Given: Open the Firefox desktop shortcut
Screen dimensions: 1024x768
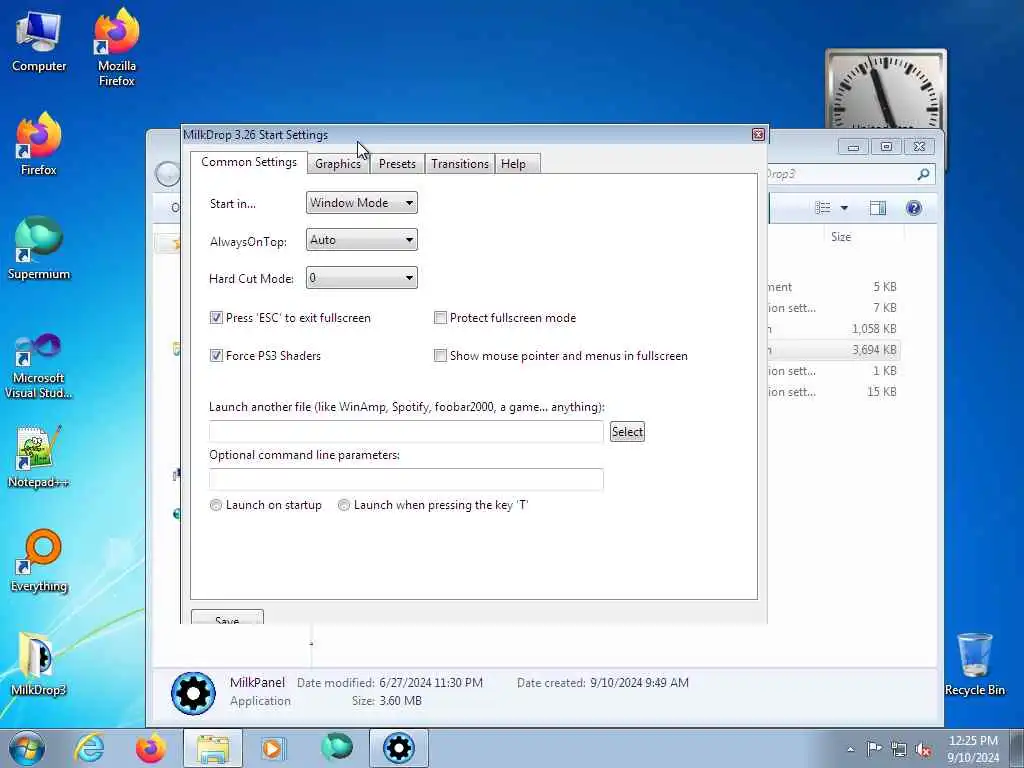Looking at the screenshot, I should pos(39,144).
